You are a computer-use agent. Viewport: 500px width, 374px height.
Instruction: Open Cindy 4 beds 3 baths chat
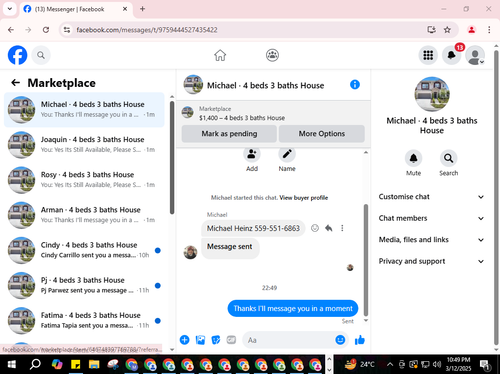coord(84,250)
